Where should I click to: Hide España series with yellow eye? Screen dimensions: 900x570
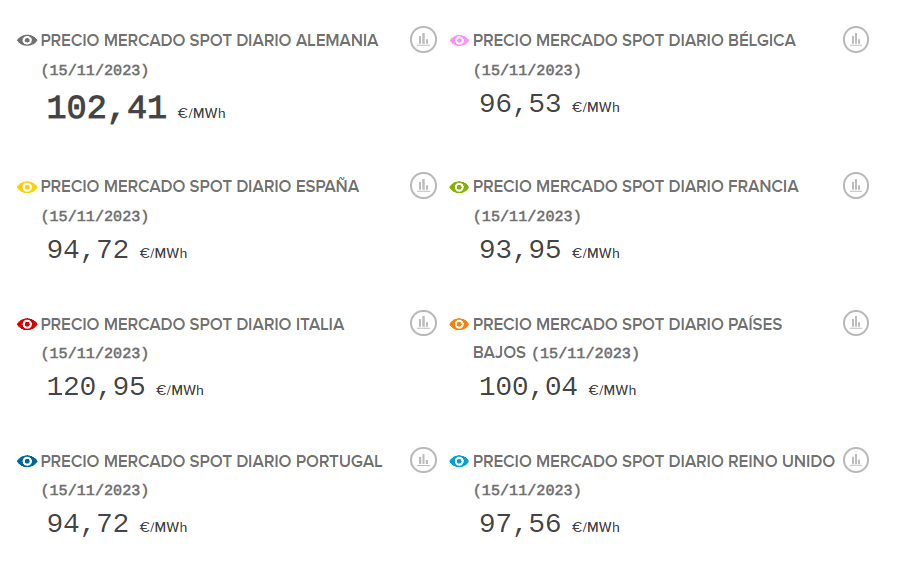[x=27, y=187]
